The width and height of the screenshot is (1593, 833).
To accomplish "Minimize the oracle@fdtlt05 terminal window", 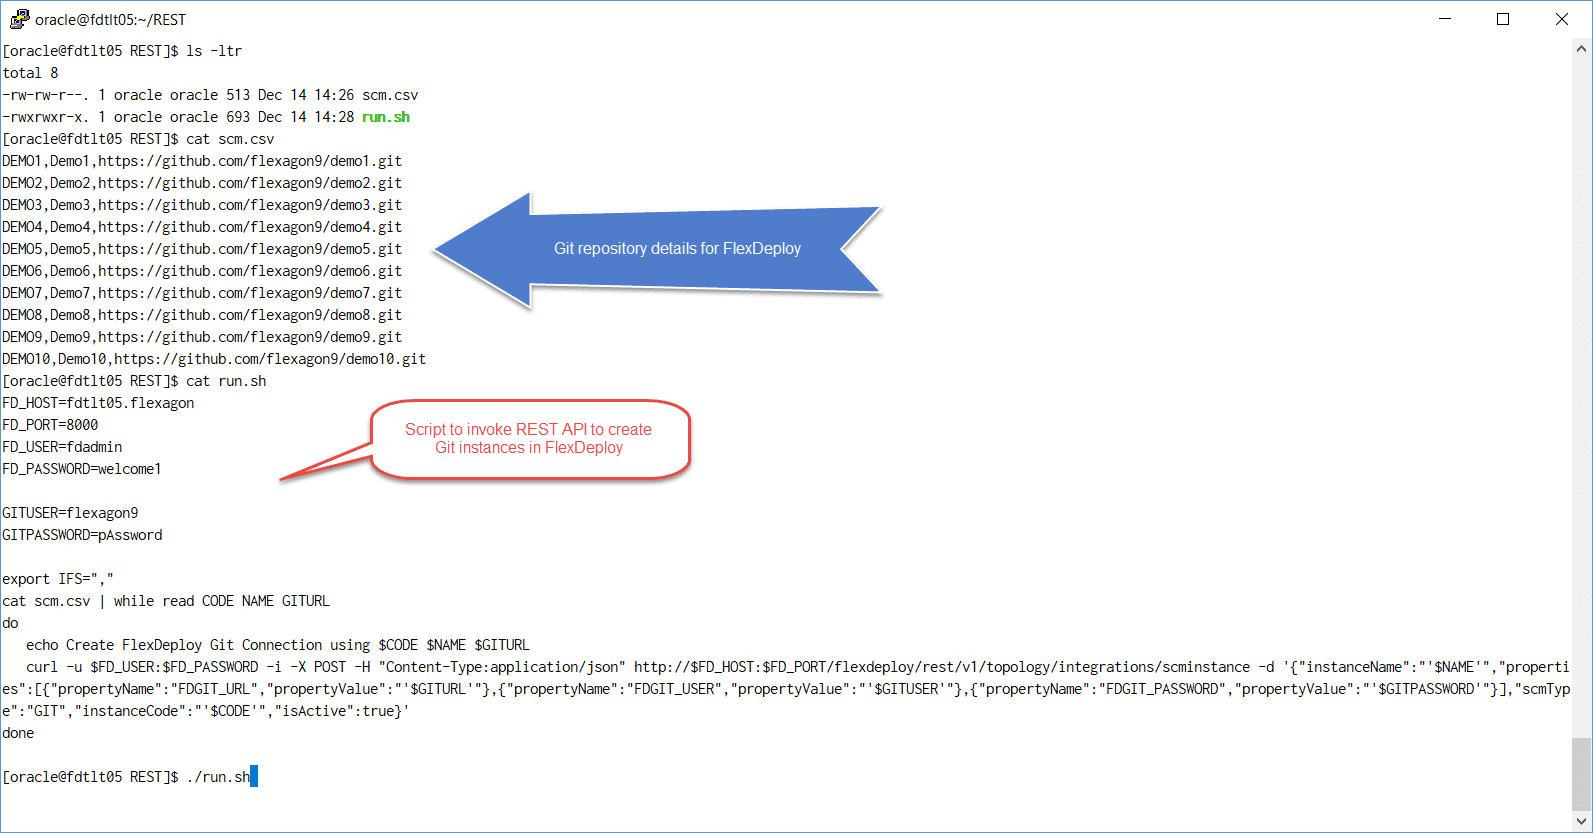I will click(x=1444, y=19).
